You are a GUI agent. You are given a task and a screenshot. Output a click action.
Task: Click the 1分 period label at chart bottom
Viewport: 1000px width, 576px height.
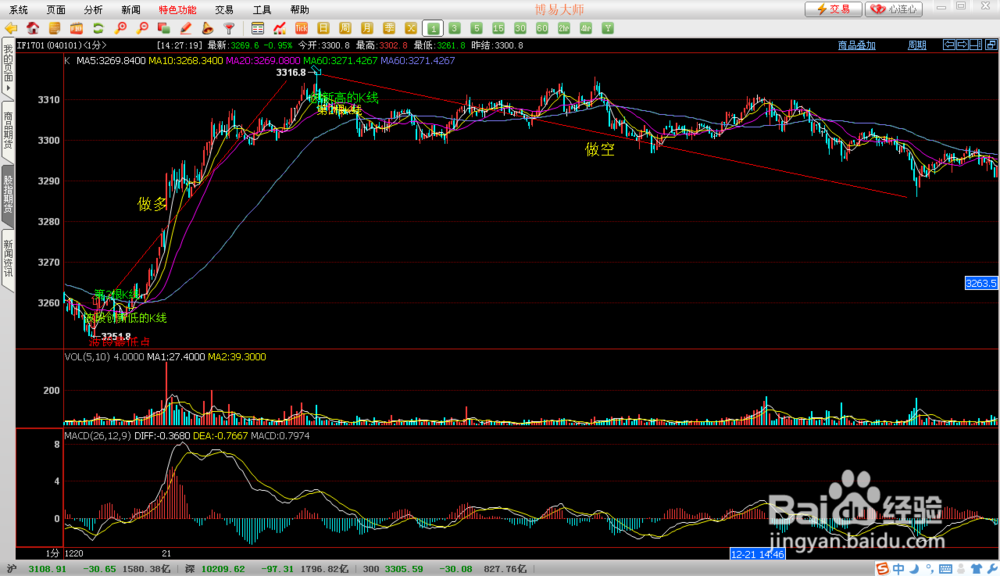[x=52, y=554]
